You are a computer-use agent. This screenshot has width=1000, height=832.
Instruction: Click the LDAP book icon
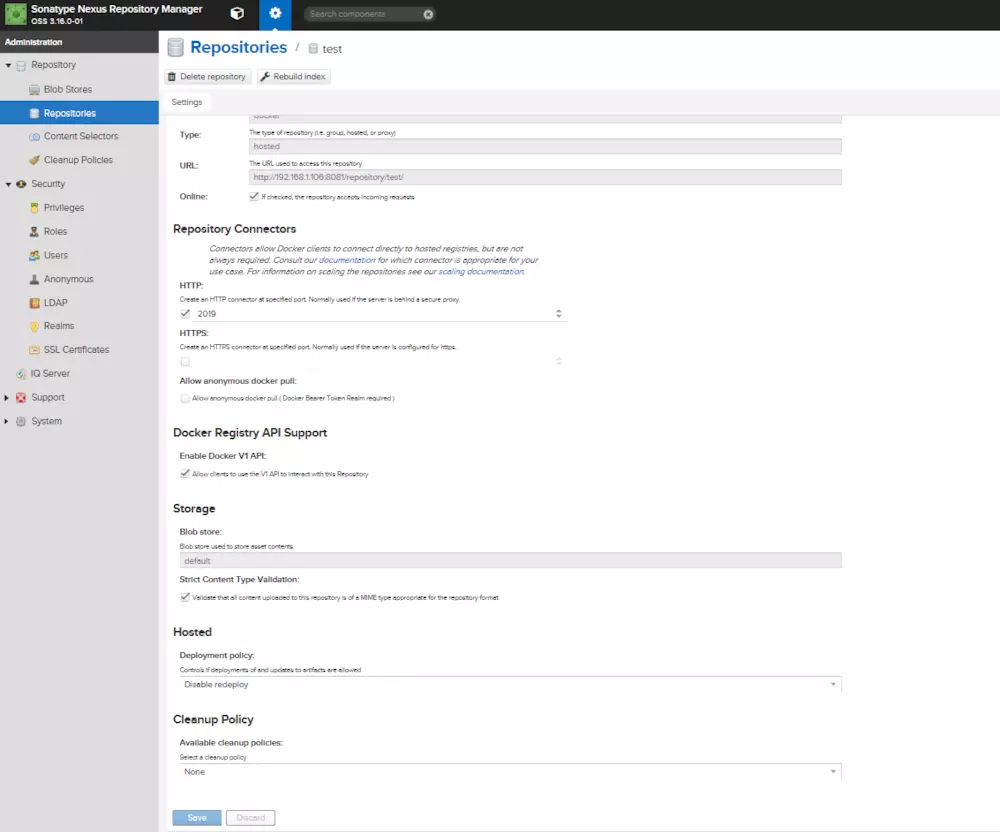[34, 303]
